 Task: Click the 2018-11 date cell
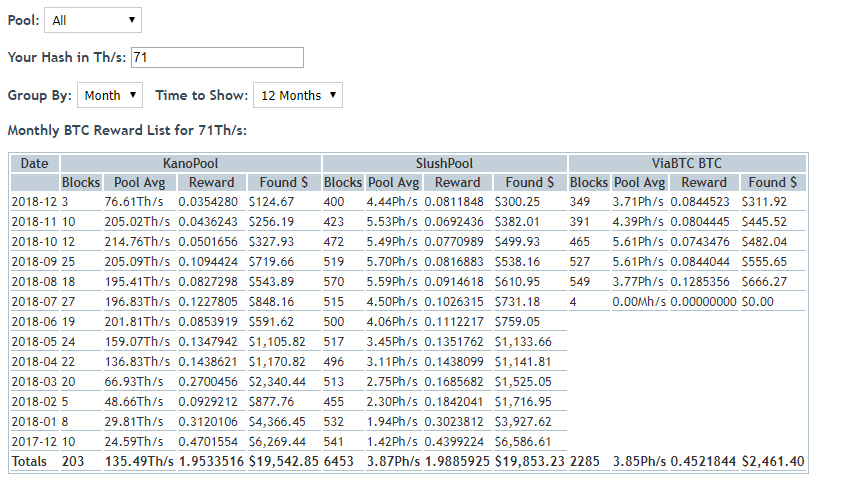[34, 222]
